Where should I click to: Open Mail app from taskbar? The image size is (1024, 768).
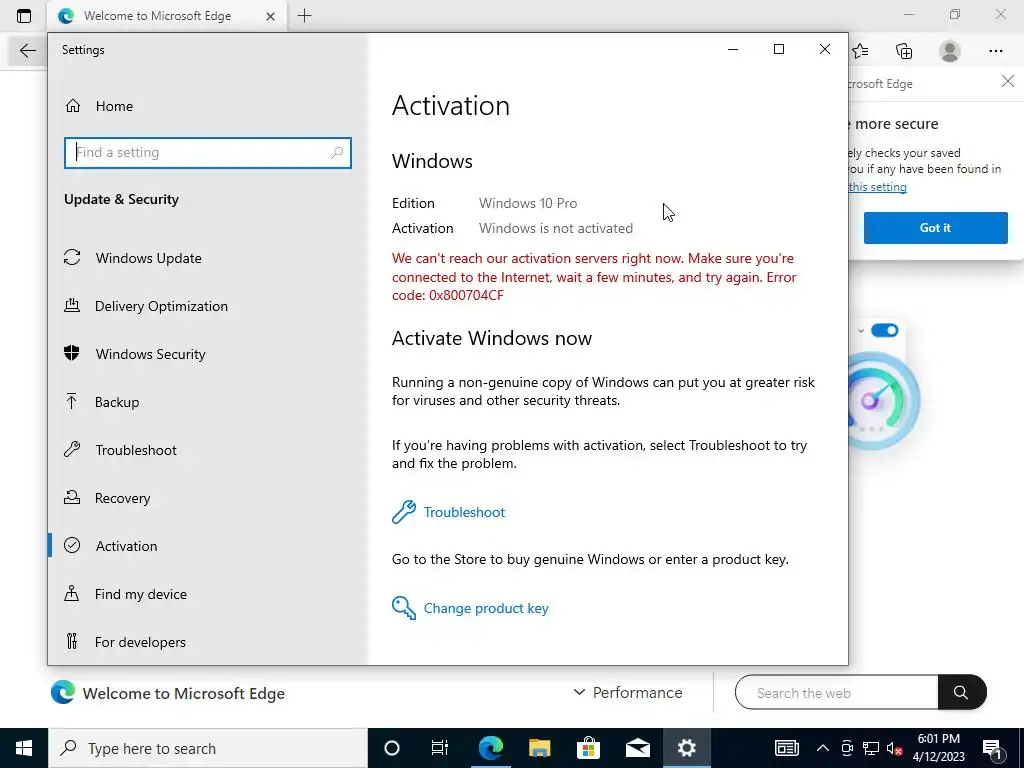coord(637,748)
